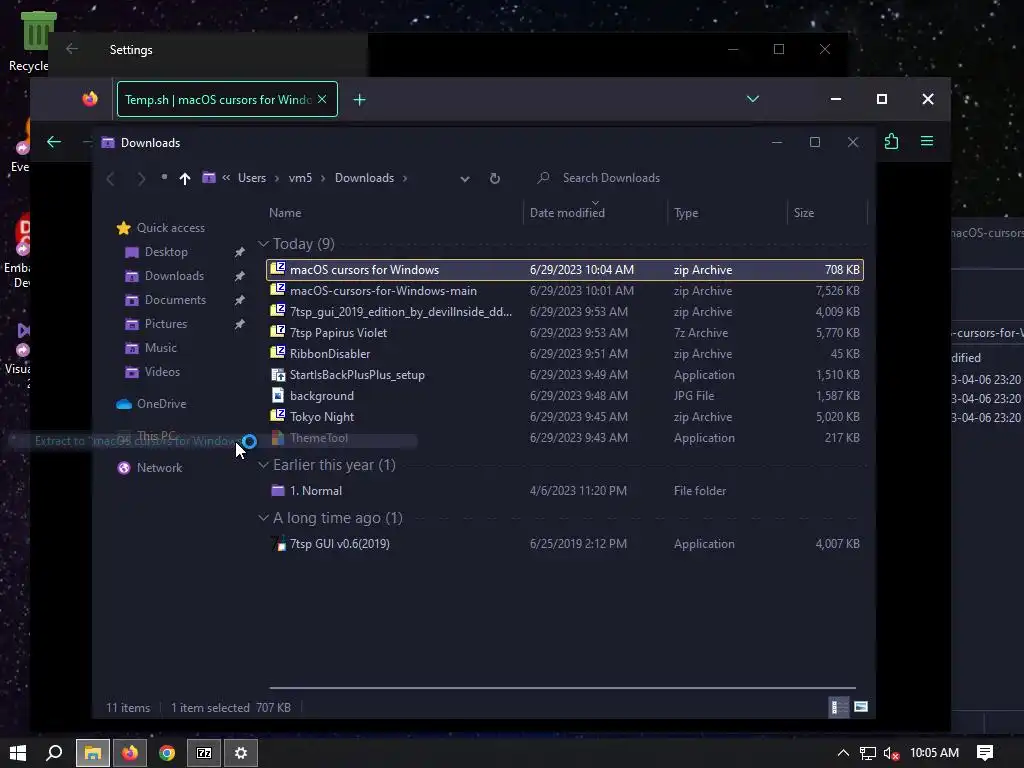1024x768 pixels.
Task: Click RibbonDisabler zip icon
Action: [x=278, y=353]
